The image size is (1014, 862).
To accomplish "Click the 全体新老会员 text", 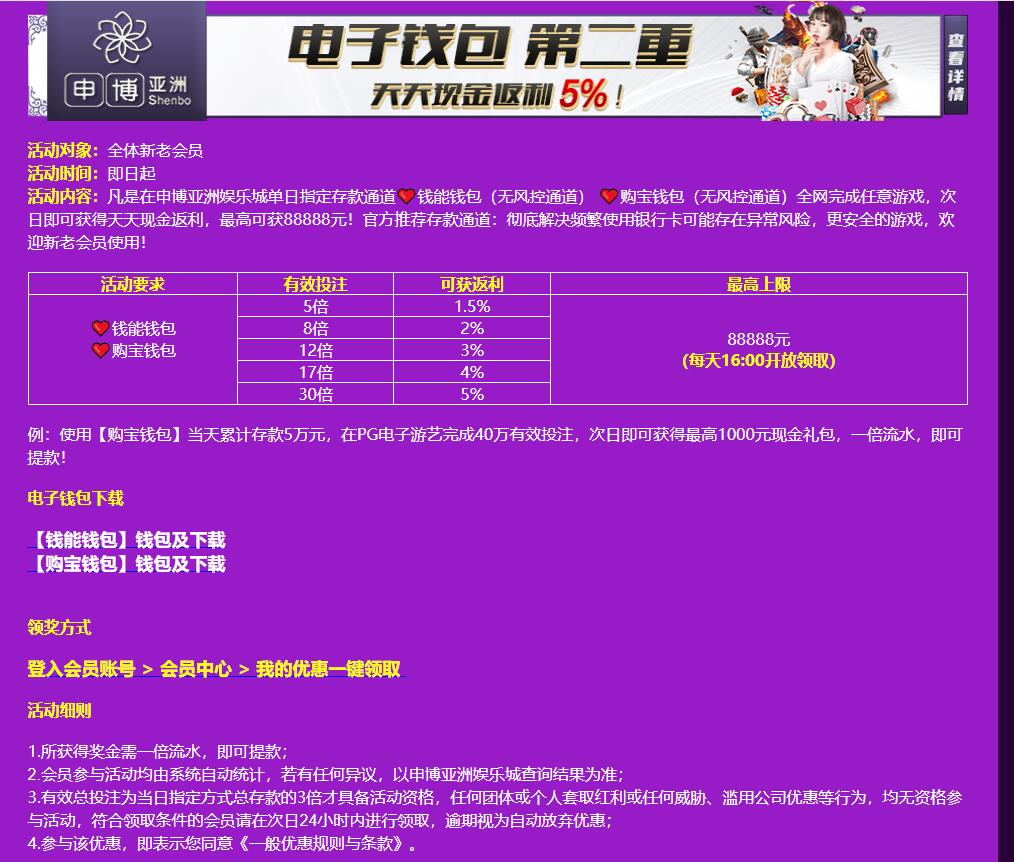I will pos(155,150).
